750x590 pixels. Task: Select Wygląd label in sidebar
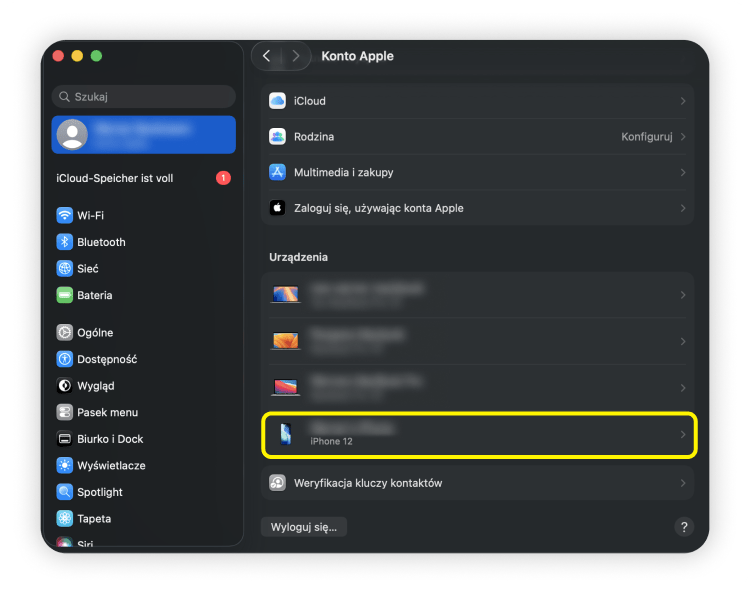96,386
